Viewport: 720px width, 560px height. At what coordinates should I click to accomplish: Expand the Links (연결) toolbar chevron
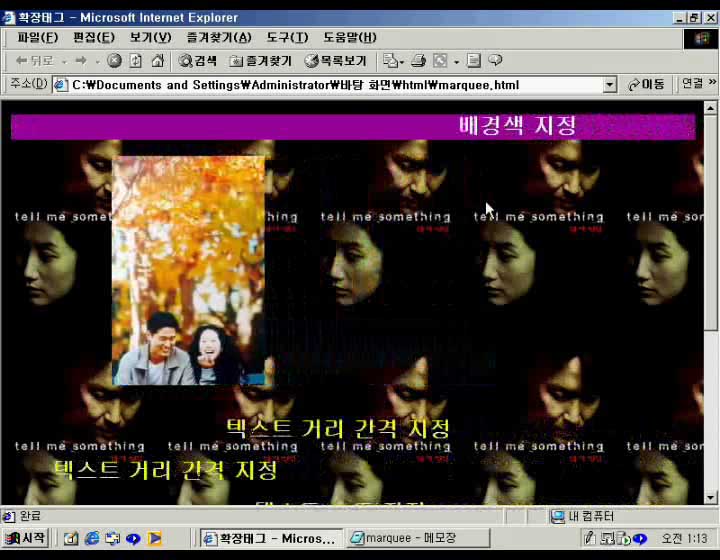coord(712,82)
